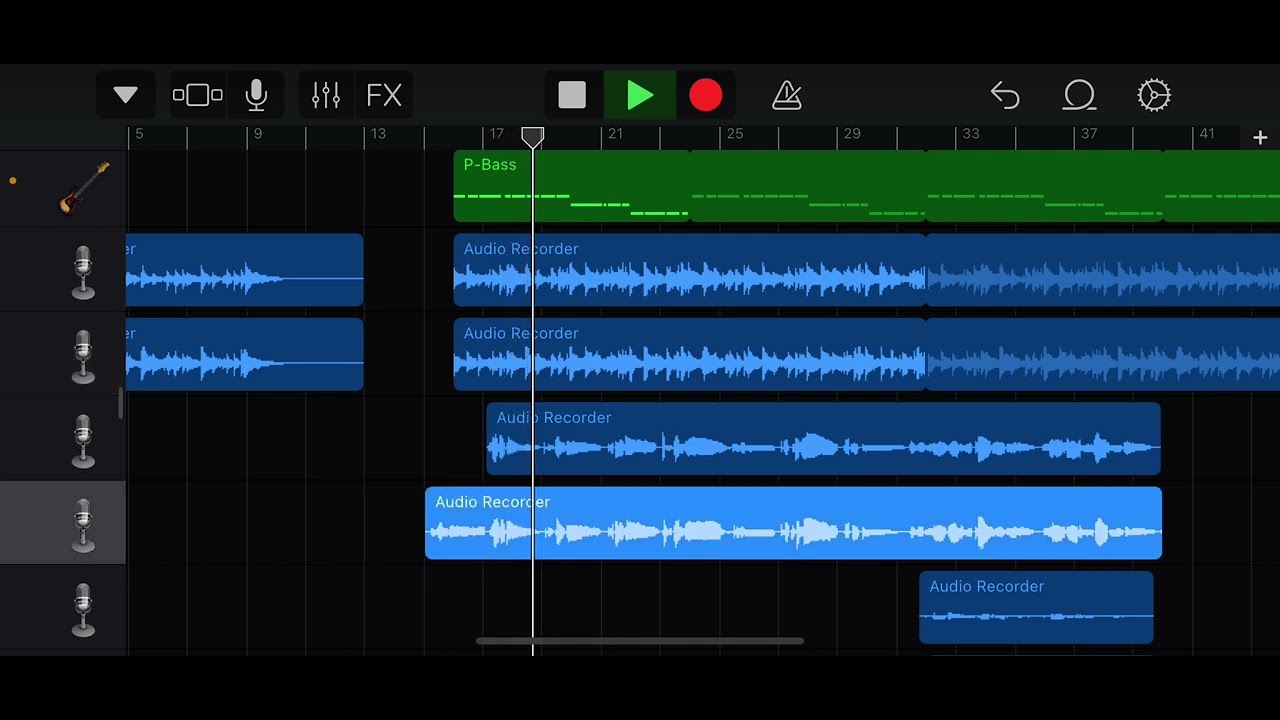Jump to bar 37 on the ruler
Viewport: 1280px width, 720px height.
tap(1089, 134)
